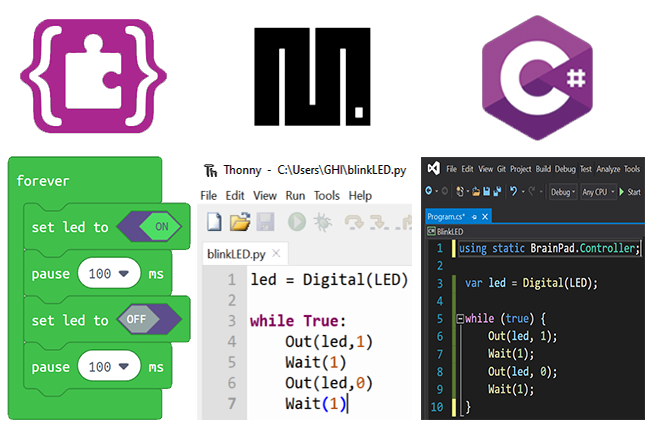This screenshot has width=650, height=433.
Task: Click 'while True:' line in Thonny editor
Action: click(x=298, y=321)
